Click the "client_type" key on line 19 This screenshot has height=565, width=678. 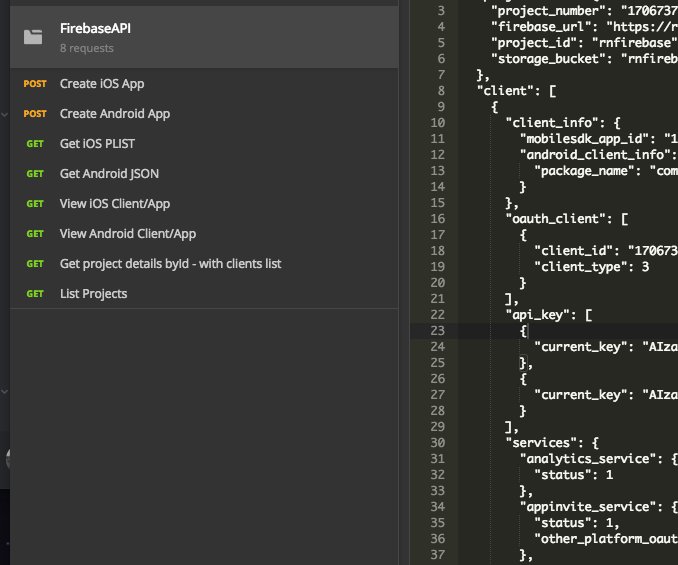tap(581, 267)
